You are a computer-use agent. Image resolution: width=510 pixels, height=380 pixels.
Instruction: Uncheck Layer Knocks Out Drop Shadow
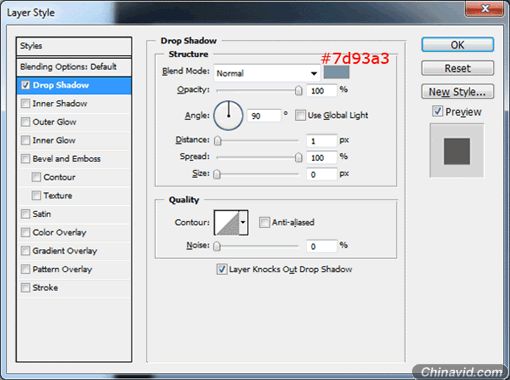(x=222, y=269)
